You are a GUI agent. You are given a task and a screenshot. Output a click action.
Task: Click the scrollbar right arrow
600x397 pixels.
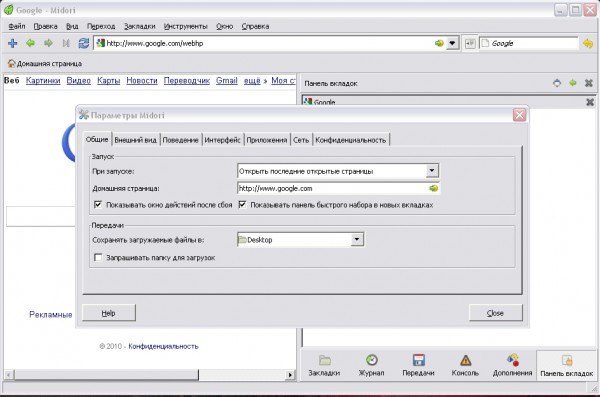pos(290,375)
